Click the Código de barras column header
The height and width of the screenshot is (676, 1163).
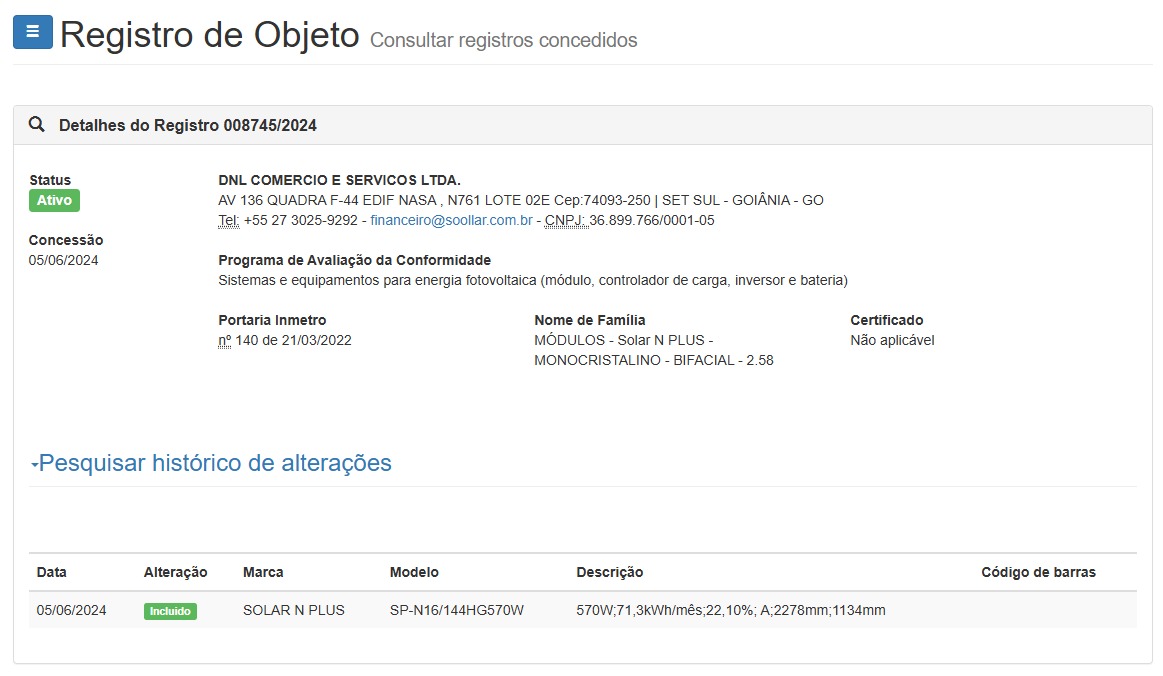1038,572
